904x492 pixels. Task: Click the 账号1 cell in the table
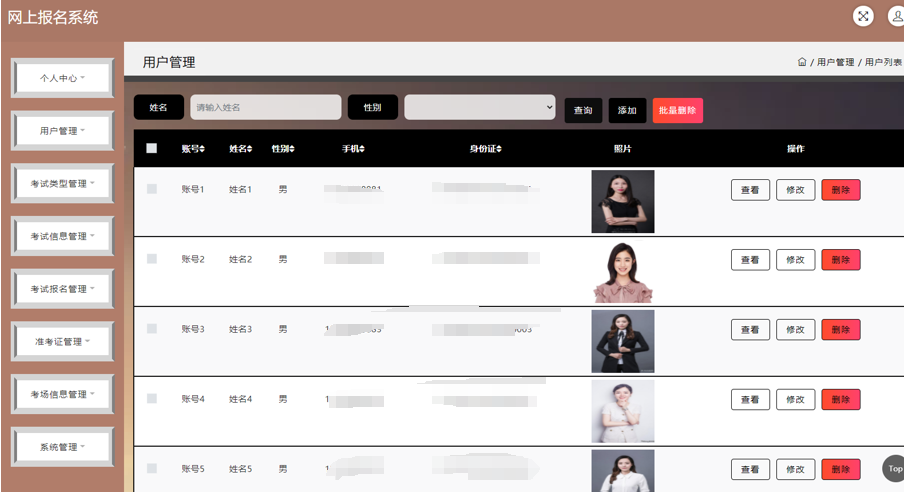(x=193, y=189)
